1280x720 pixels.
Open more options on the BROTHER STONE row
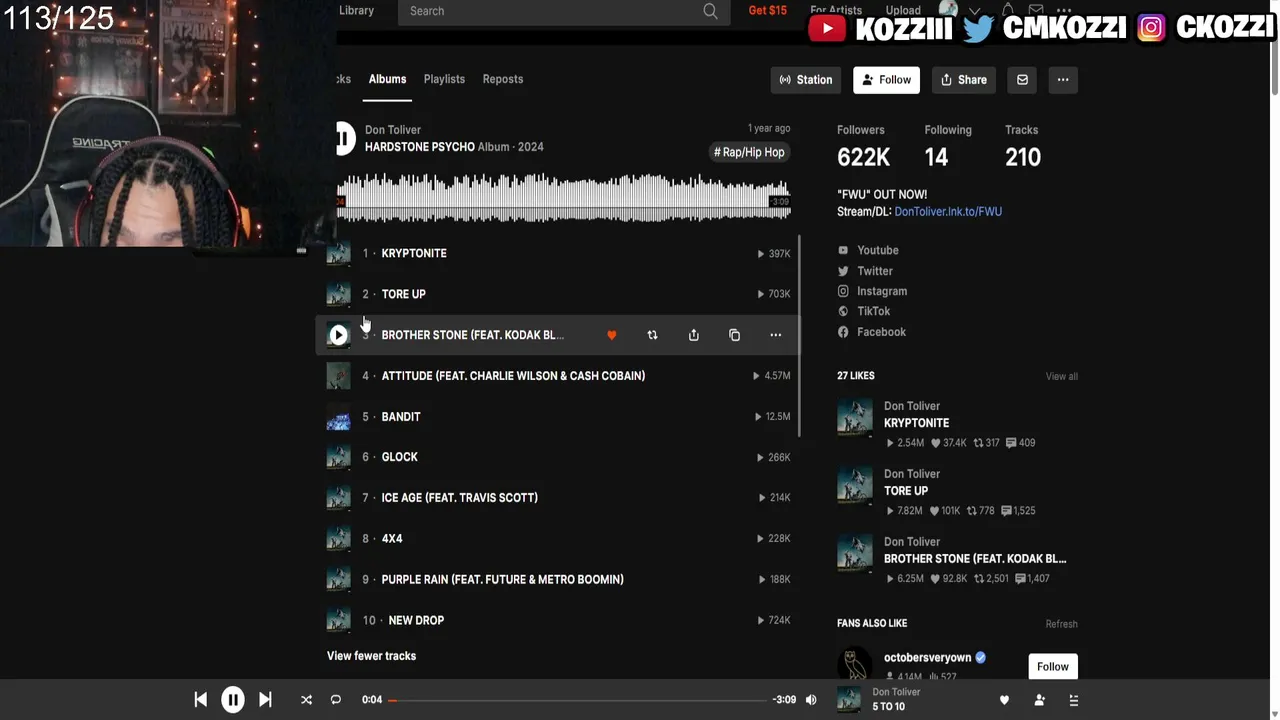(775, 335)
